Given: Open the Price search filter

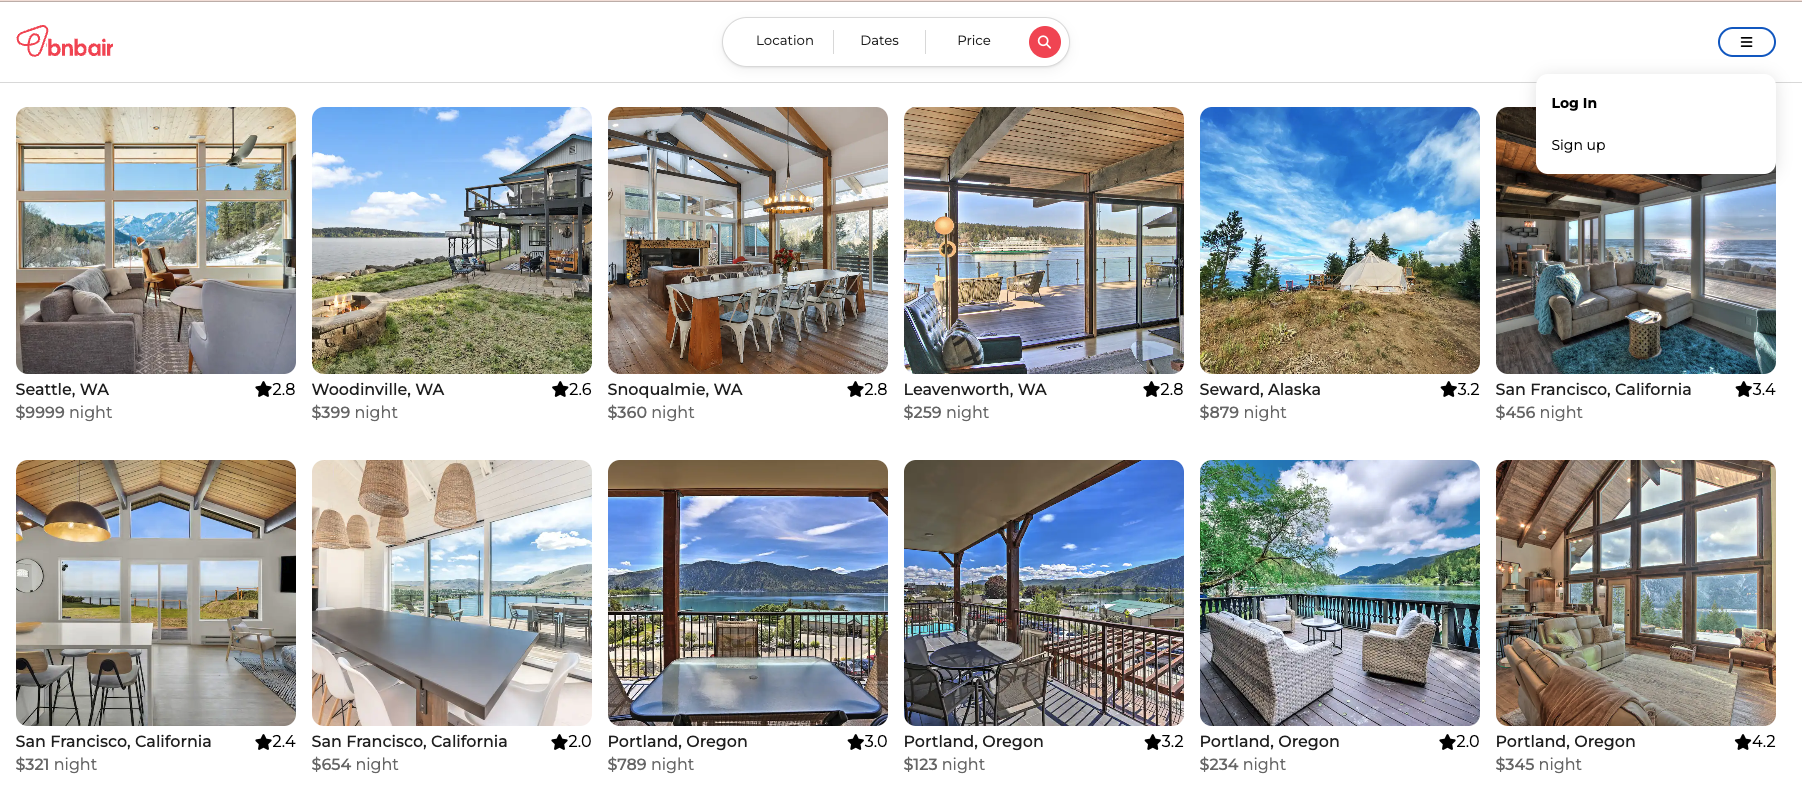Looking at the screenshot, I should tap(973, 41).
